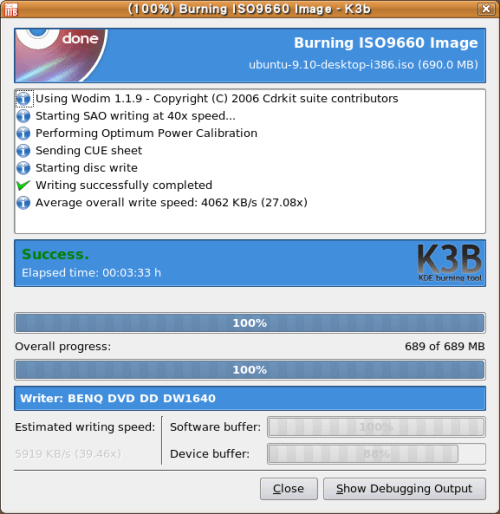
Task: Click the Writer: BENQ DVD DD DW1640 header
Action: 250,398
